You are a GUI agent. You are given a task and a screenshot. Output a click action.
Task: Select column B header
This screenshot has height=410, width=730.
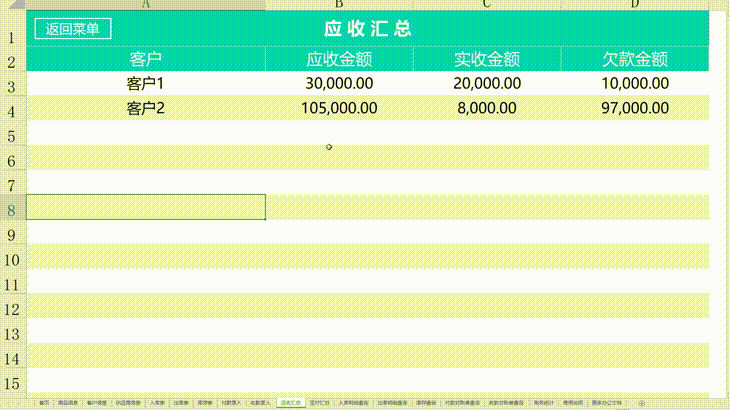pos(339,4)
